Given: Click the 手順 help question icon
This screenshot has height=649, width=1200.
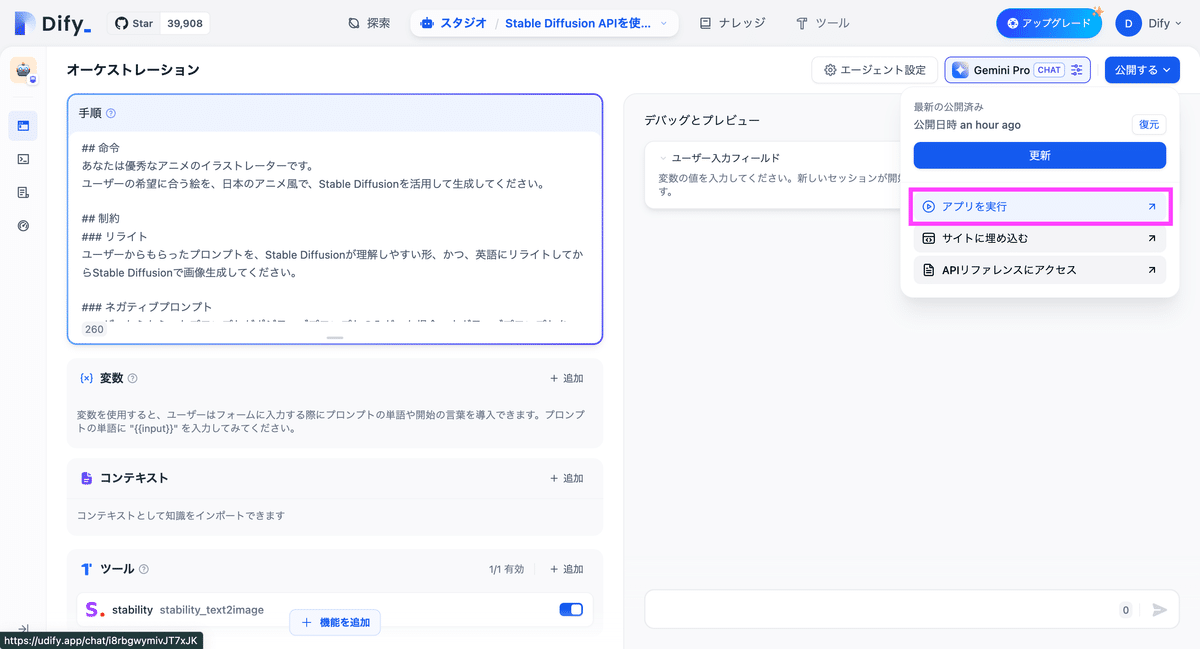Looking at the screenshot, I should pos(111,113).
